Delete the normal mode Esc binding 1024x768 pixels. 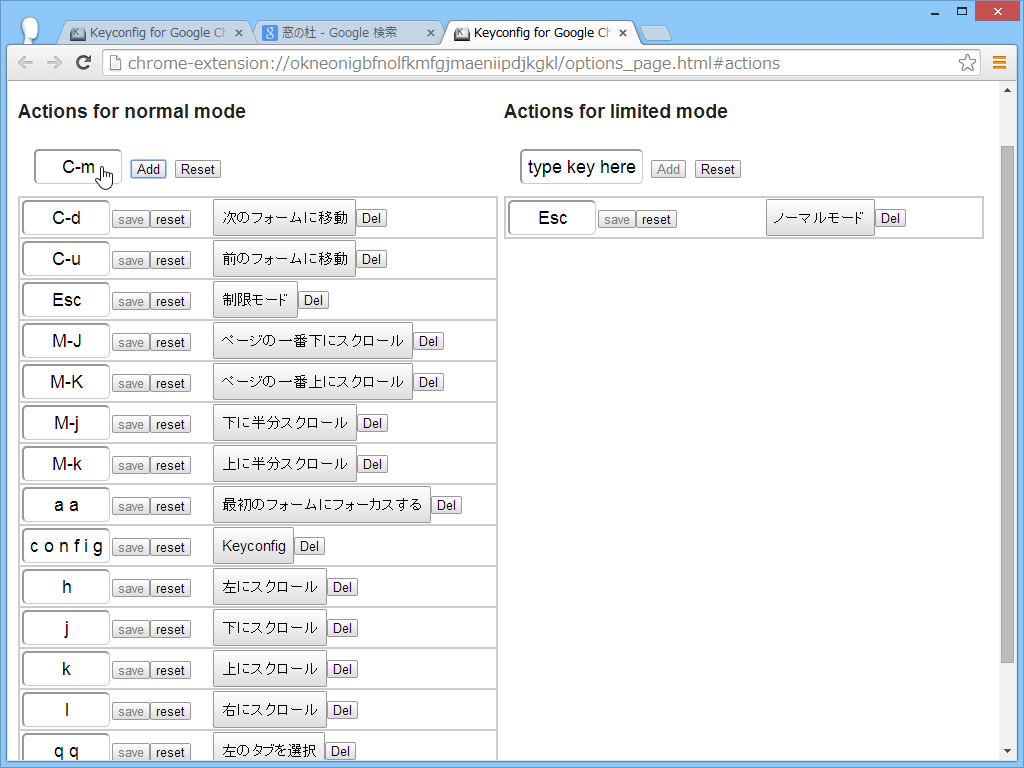click(x=313, y=300)
